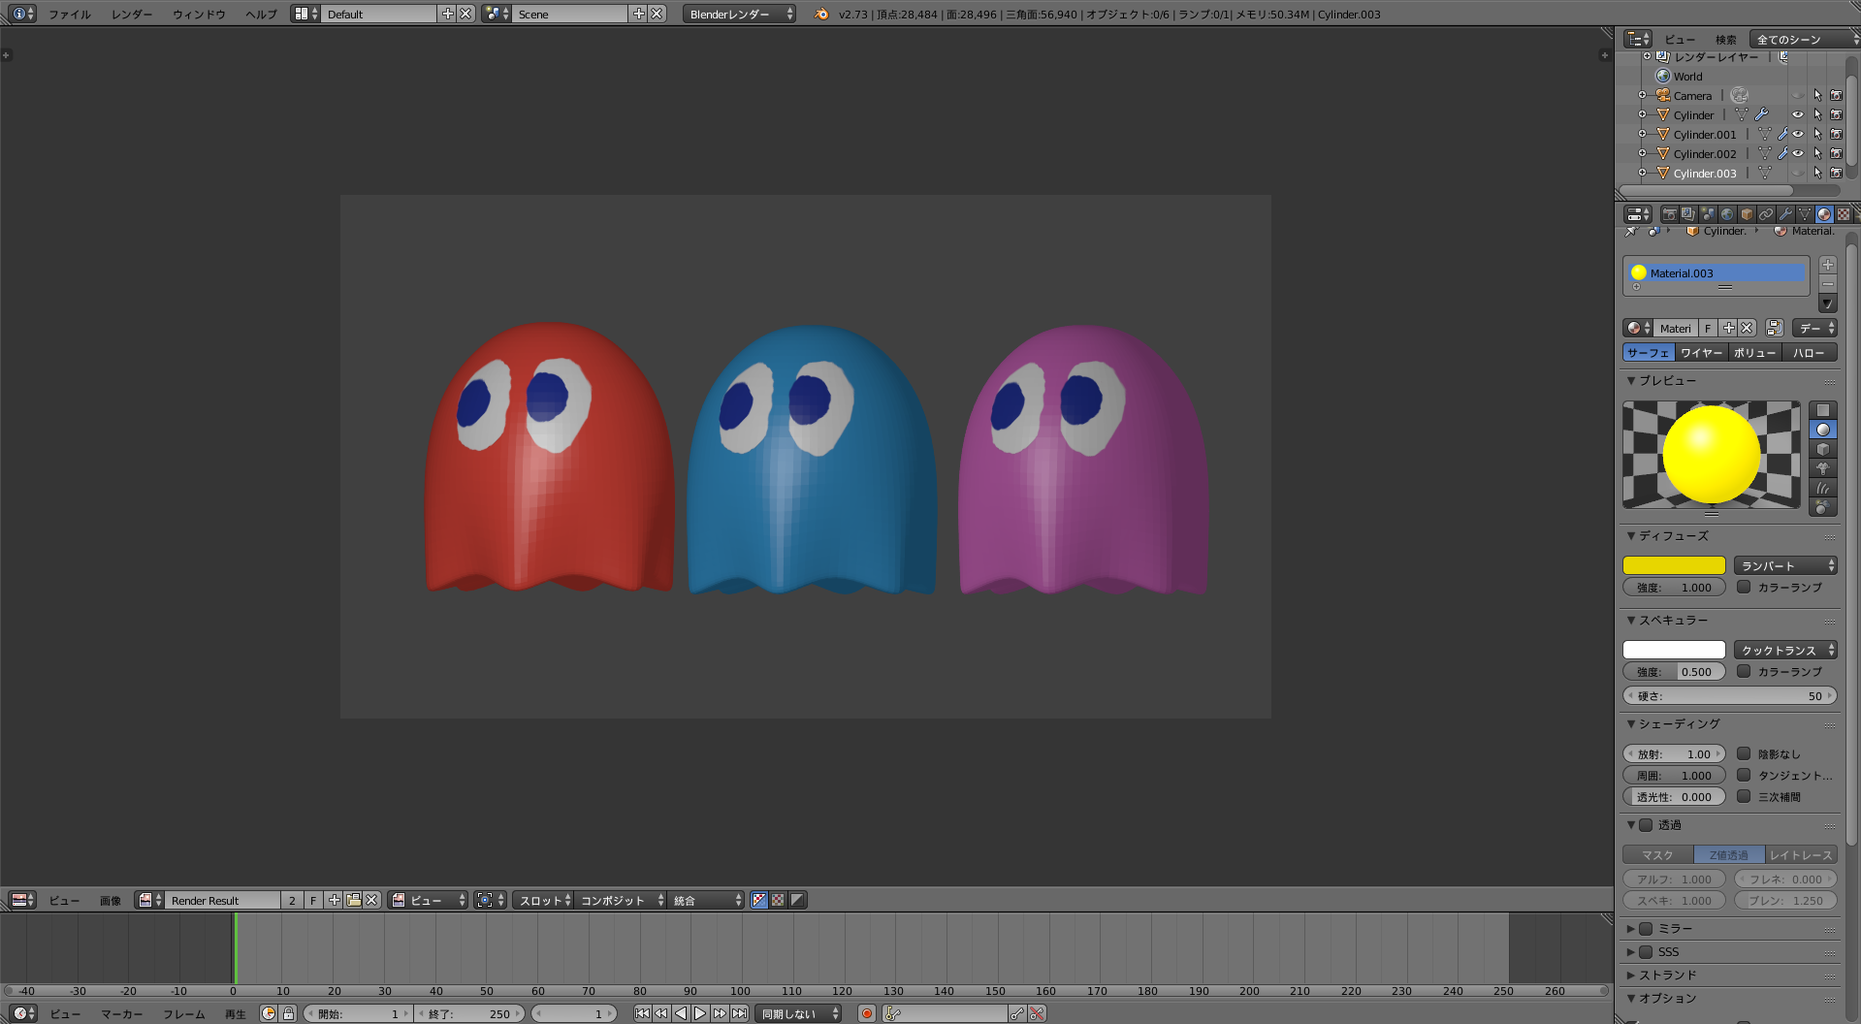Open the Modifiers wrench properties tab
The height and width of the screenshot is (1024, 1861).
point(1785,214)
